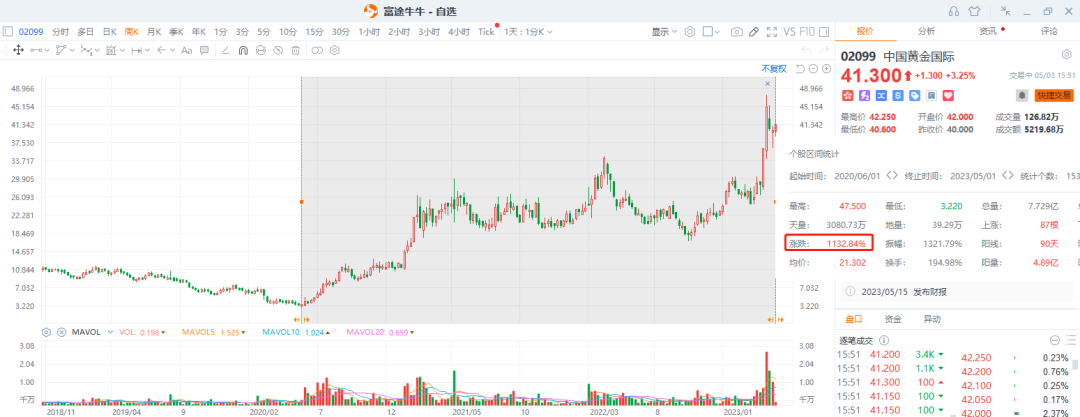
Task: Click the order book list view icon
Action: pyautogui.click(x=1070, y=340)
